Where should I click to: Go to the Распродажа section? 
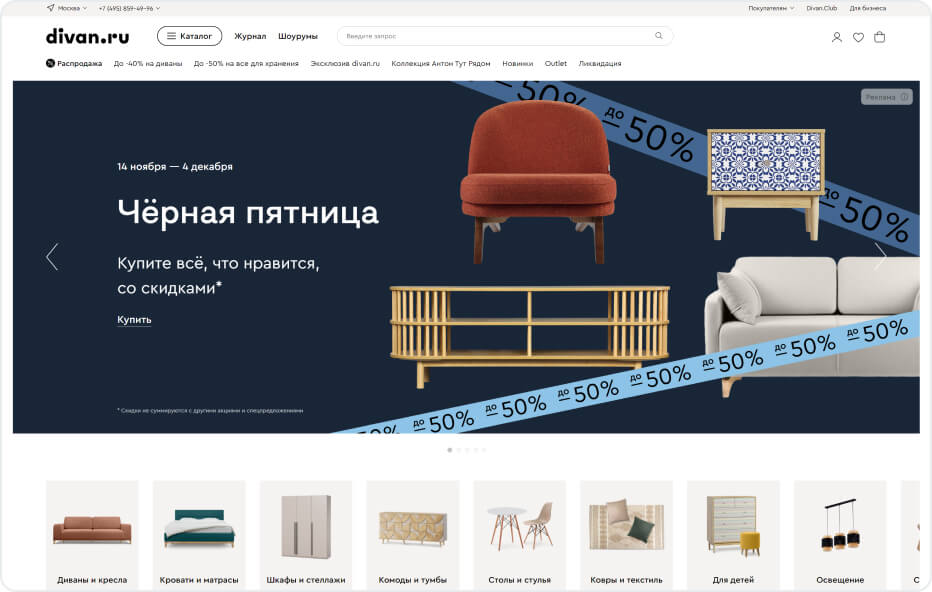[x=74, y=63]
